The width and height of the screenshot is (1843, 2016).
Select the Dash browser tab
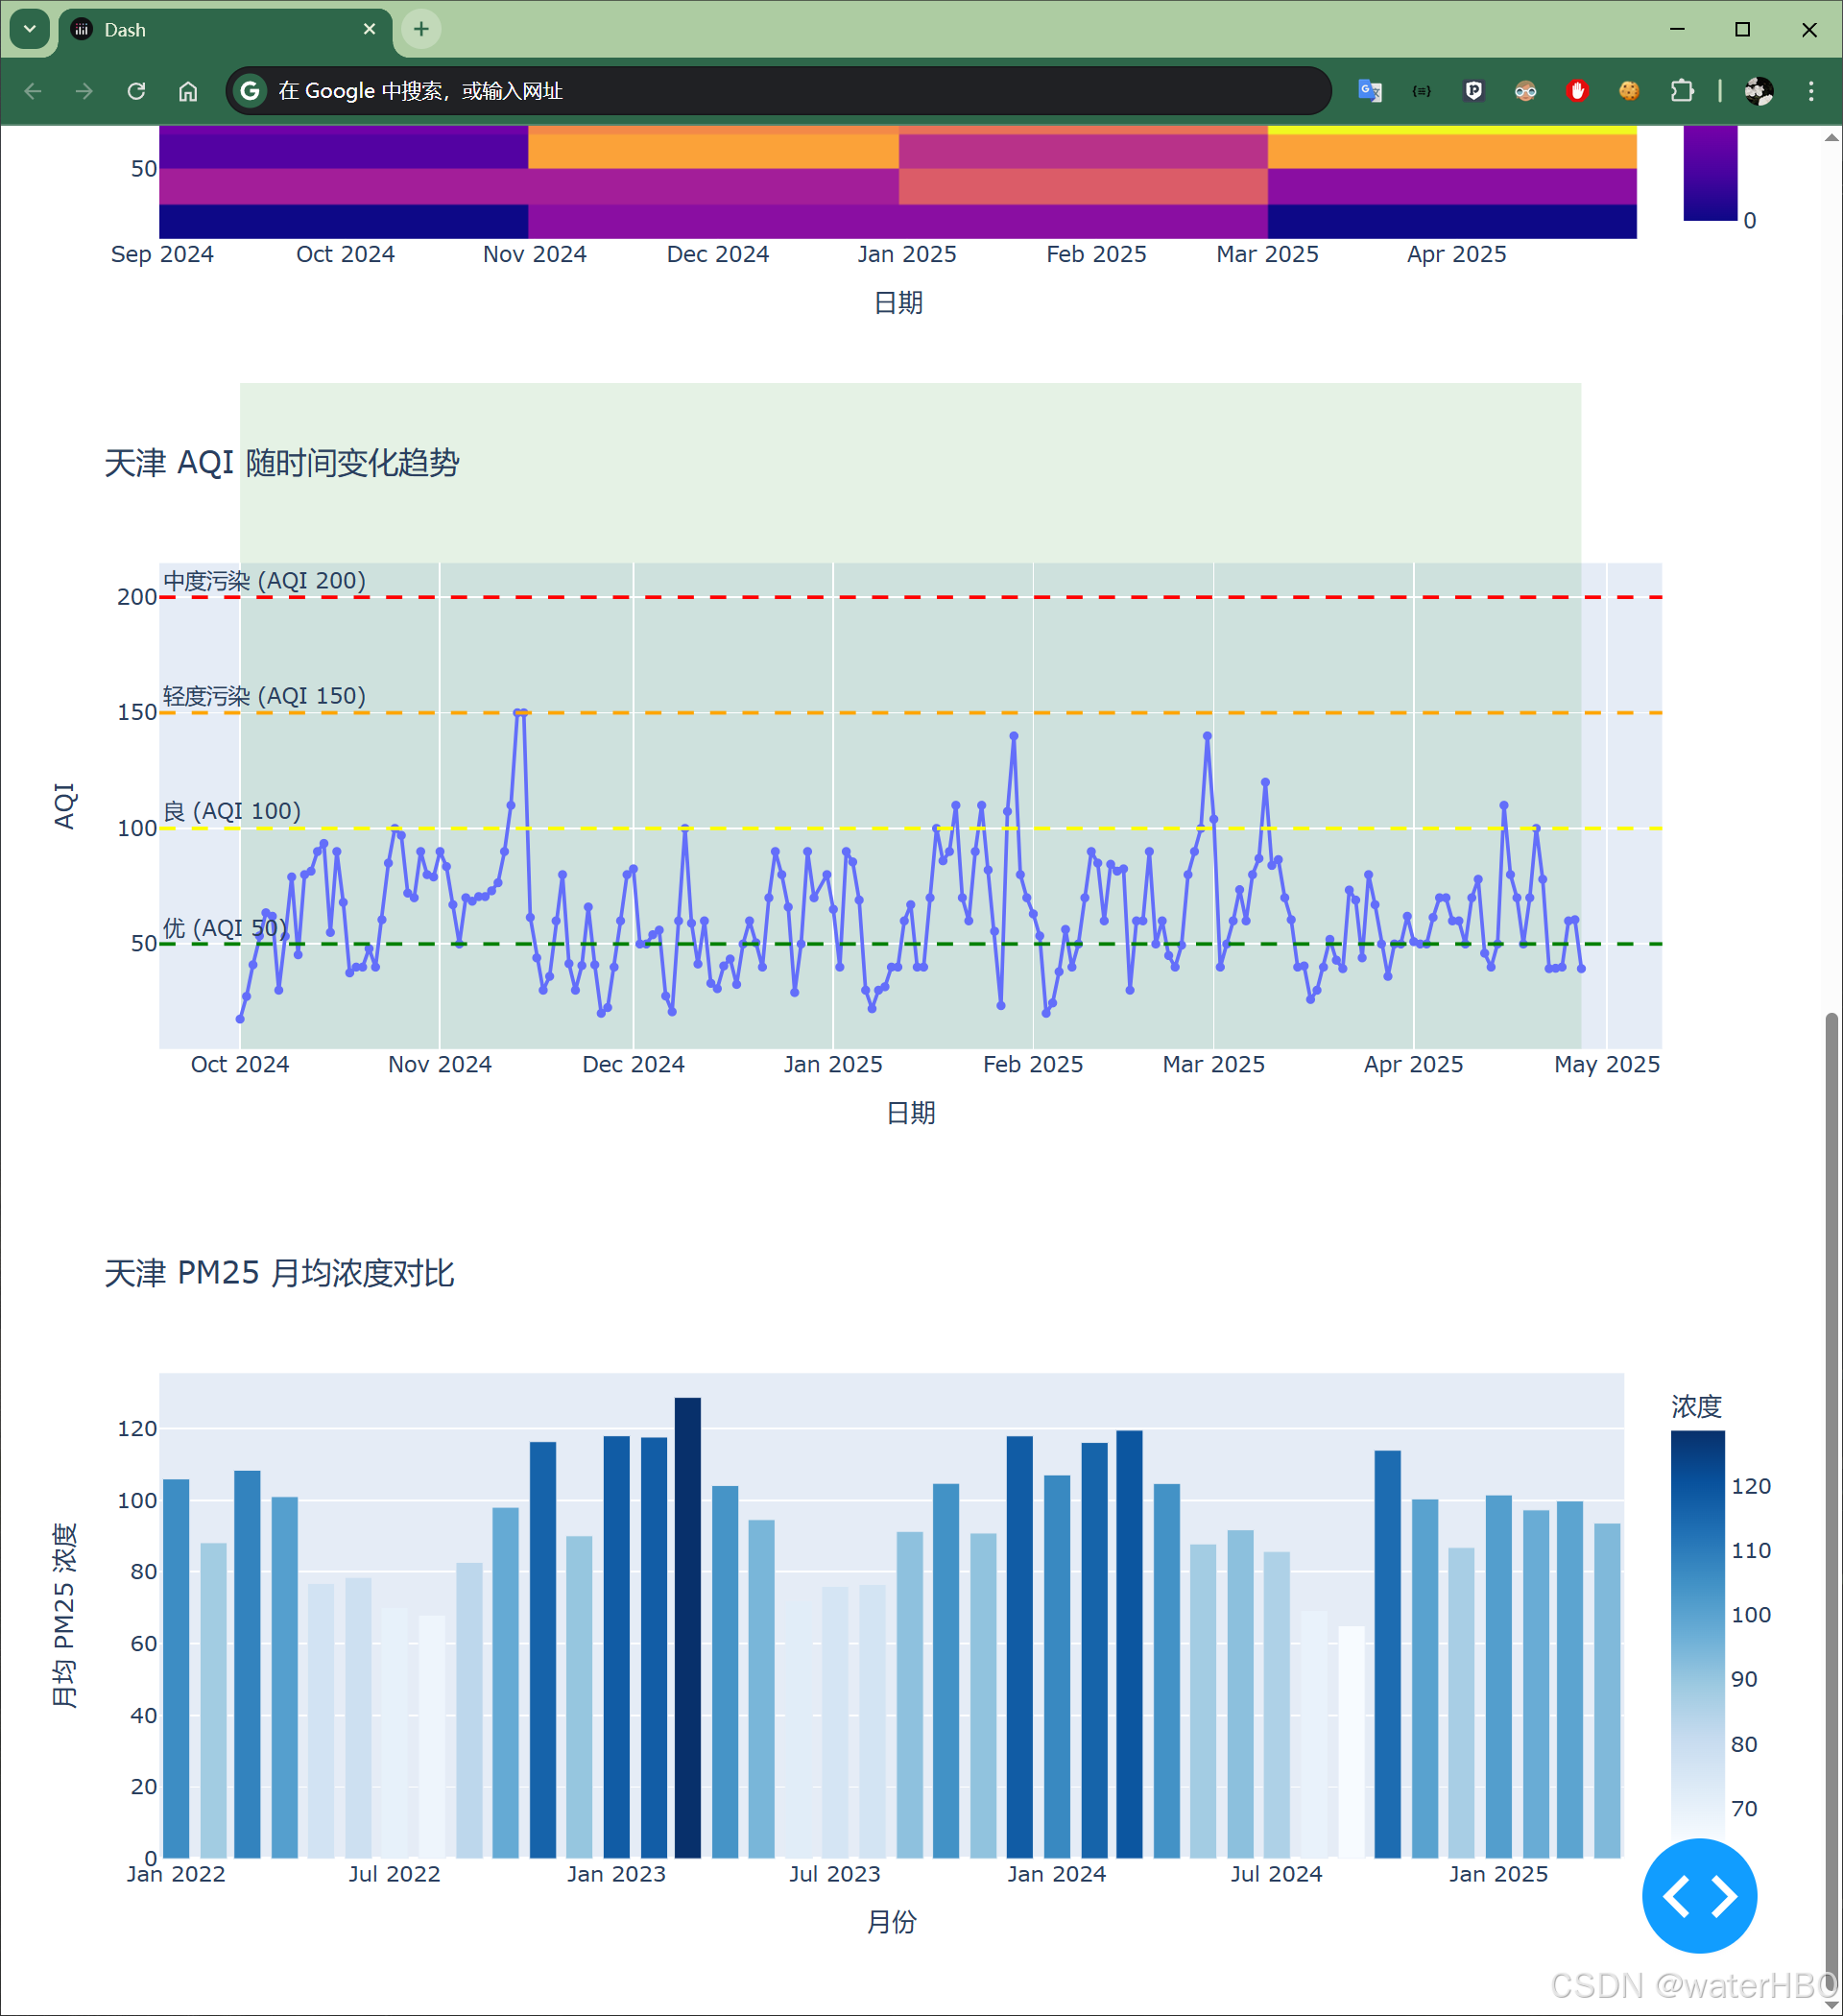[x=200, y=30]
